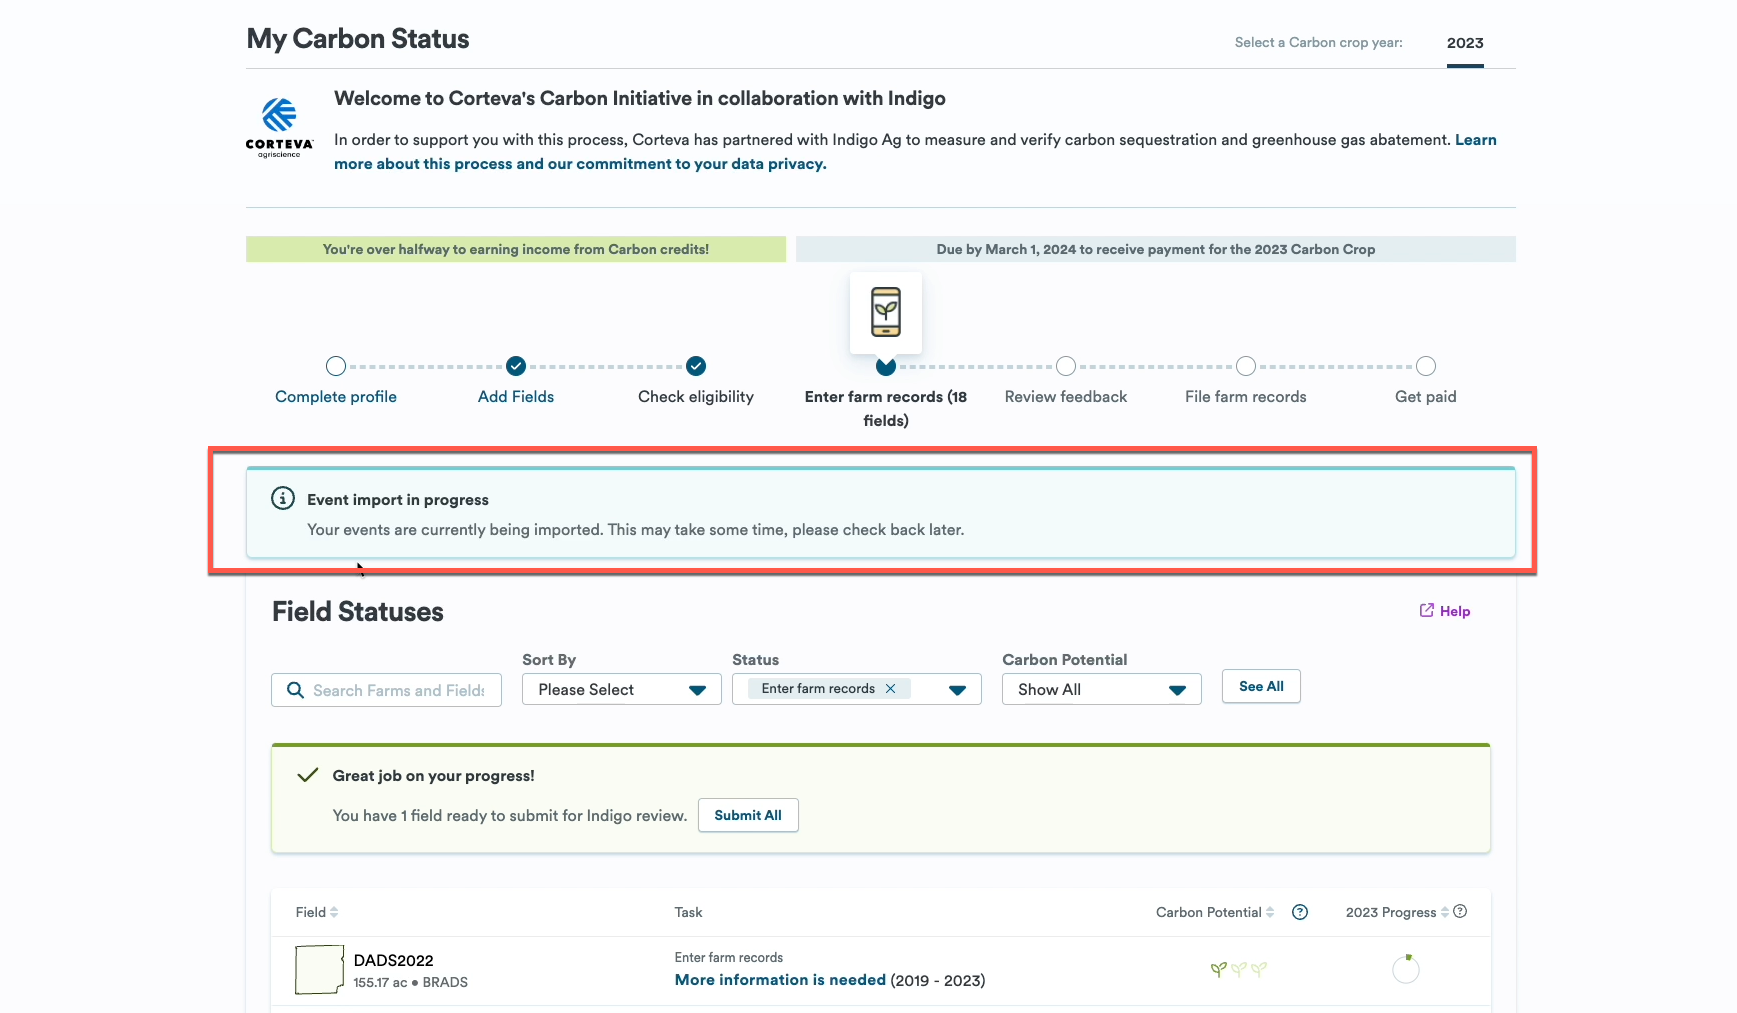Toggle sorting on the Field column

[x=334, y=912]
